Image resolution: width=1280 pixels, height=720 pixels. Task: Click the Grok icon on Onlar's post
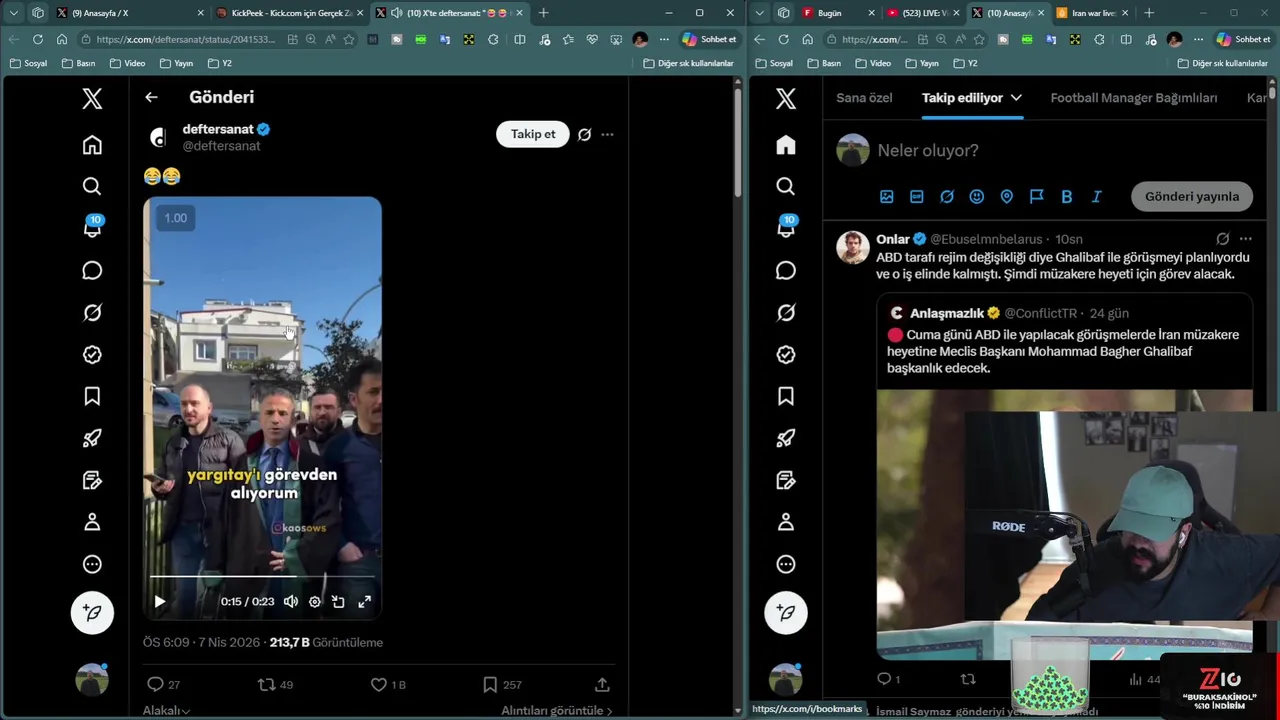pos(1222,239)
